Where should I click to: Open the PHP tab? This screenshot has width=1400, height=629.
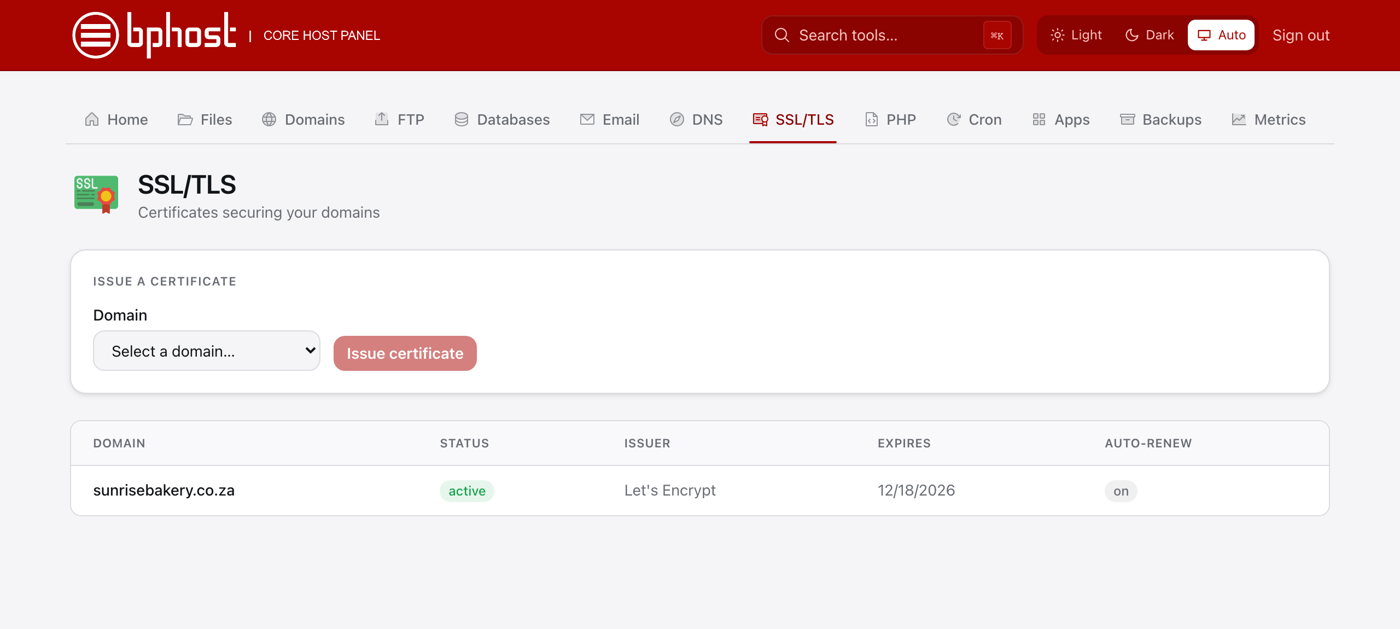point(890,119)
